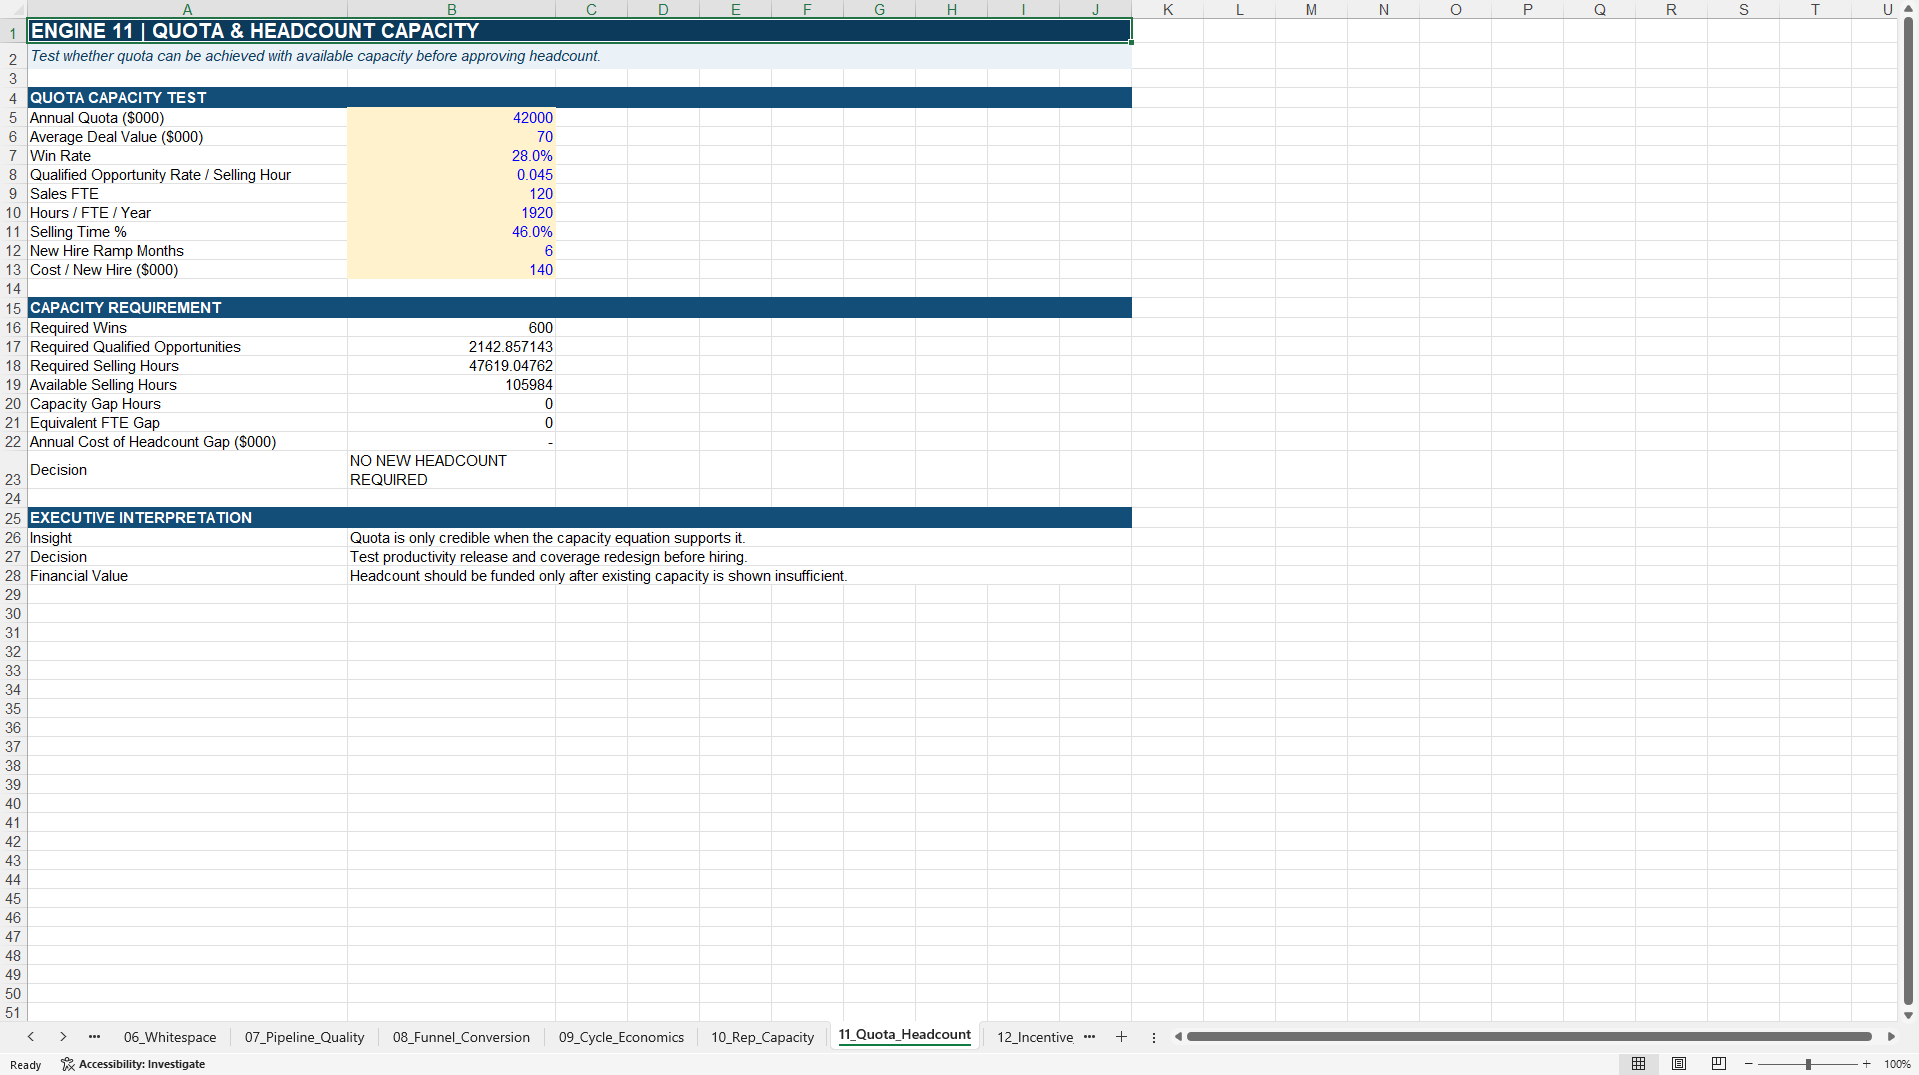
Task: Open Accessibility: Investigate status
Action: (x=133, y=1064)
